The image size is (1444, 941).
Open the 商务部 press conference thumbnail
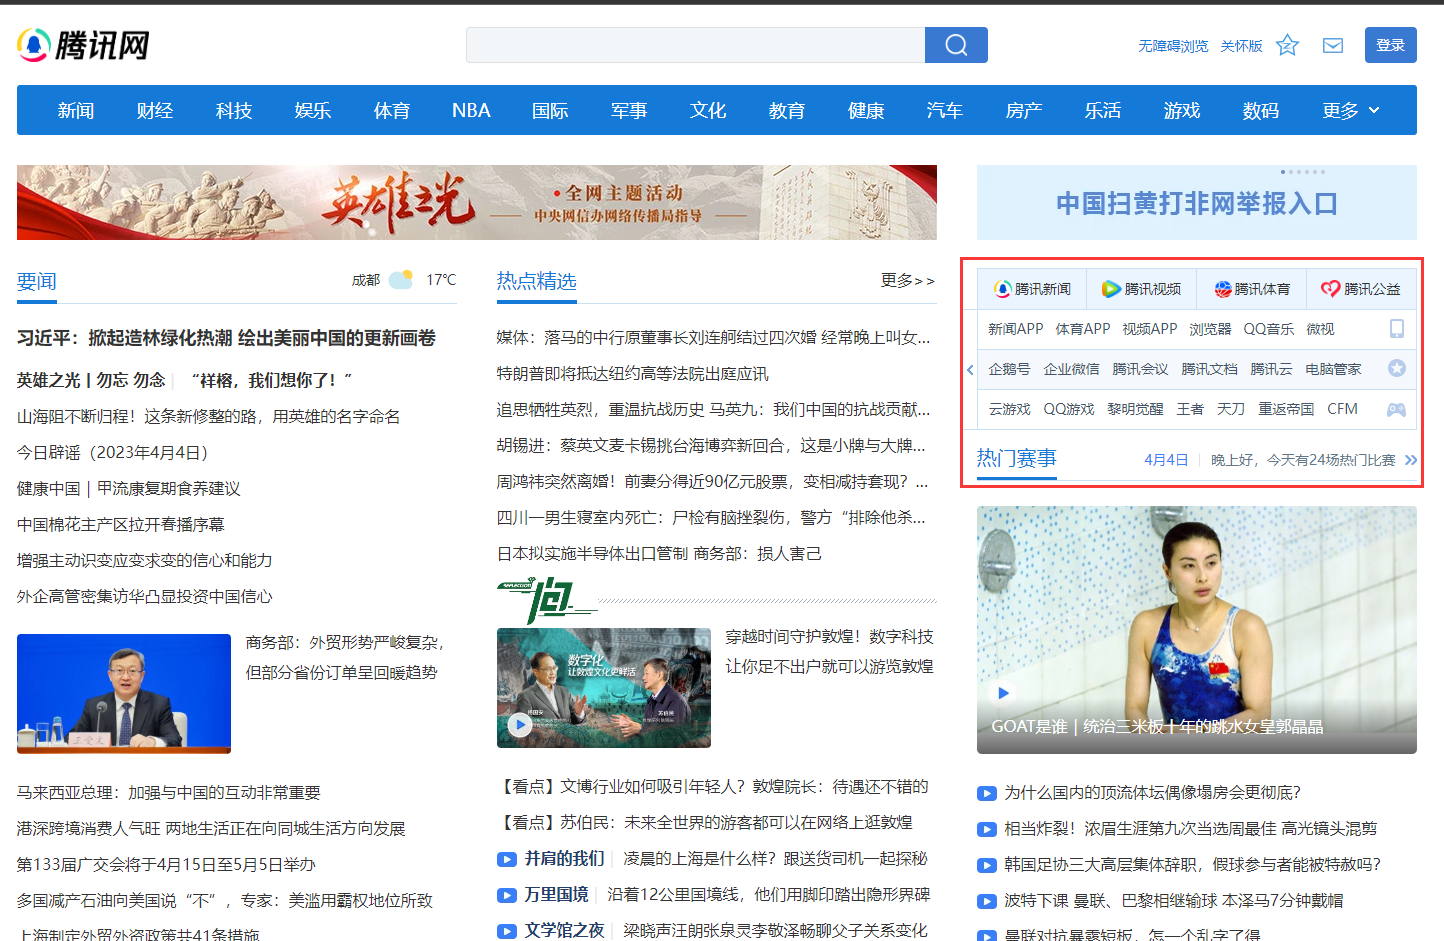[124, 693]
